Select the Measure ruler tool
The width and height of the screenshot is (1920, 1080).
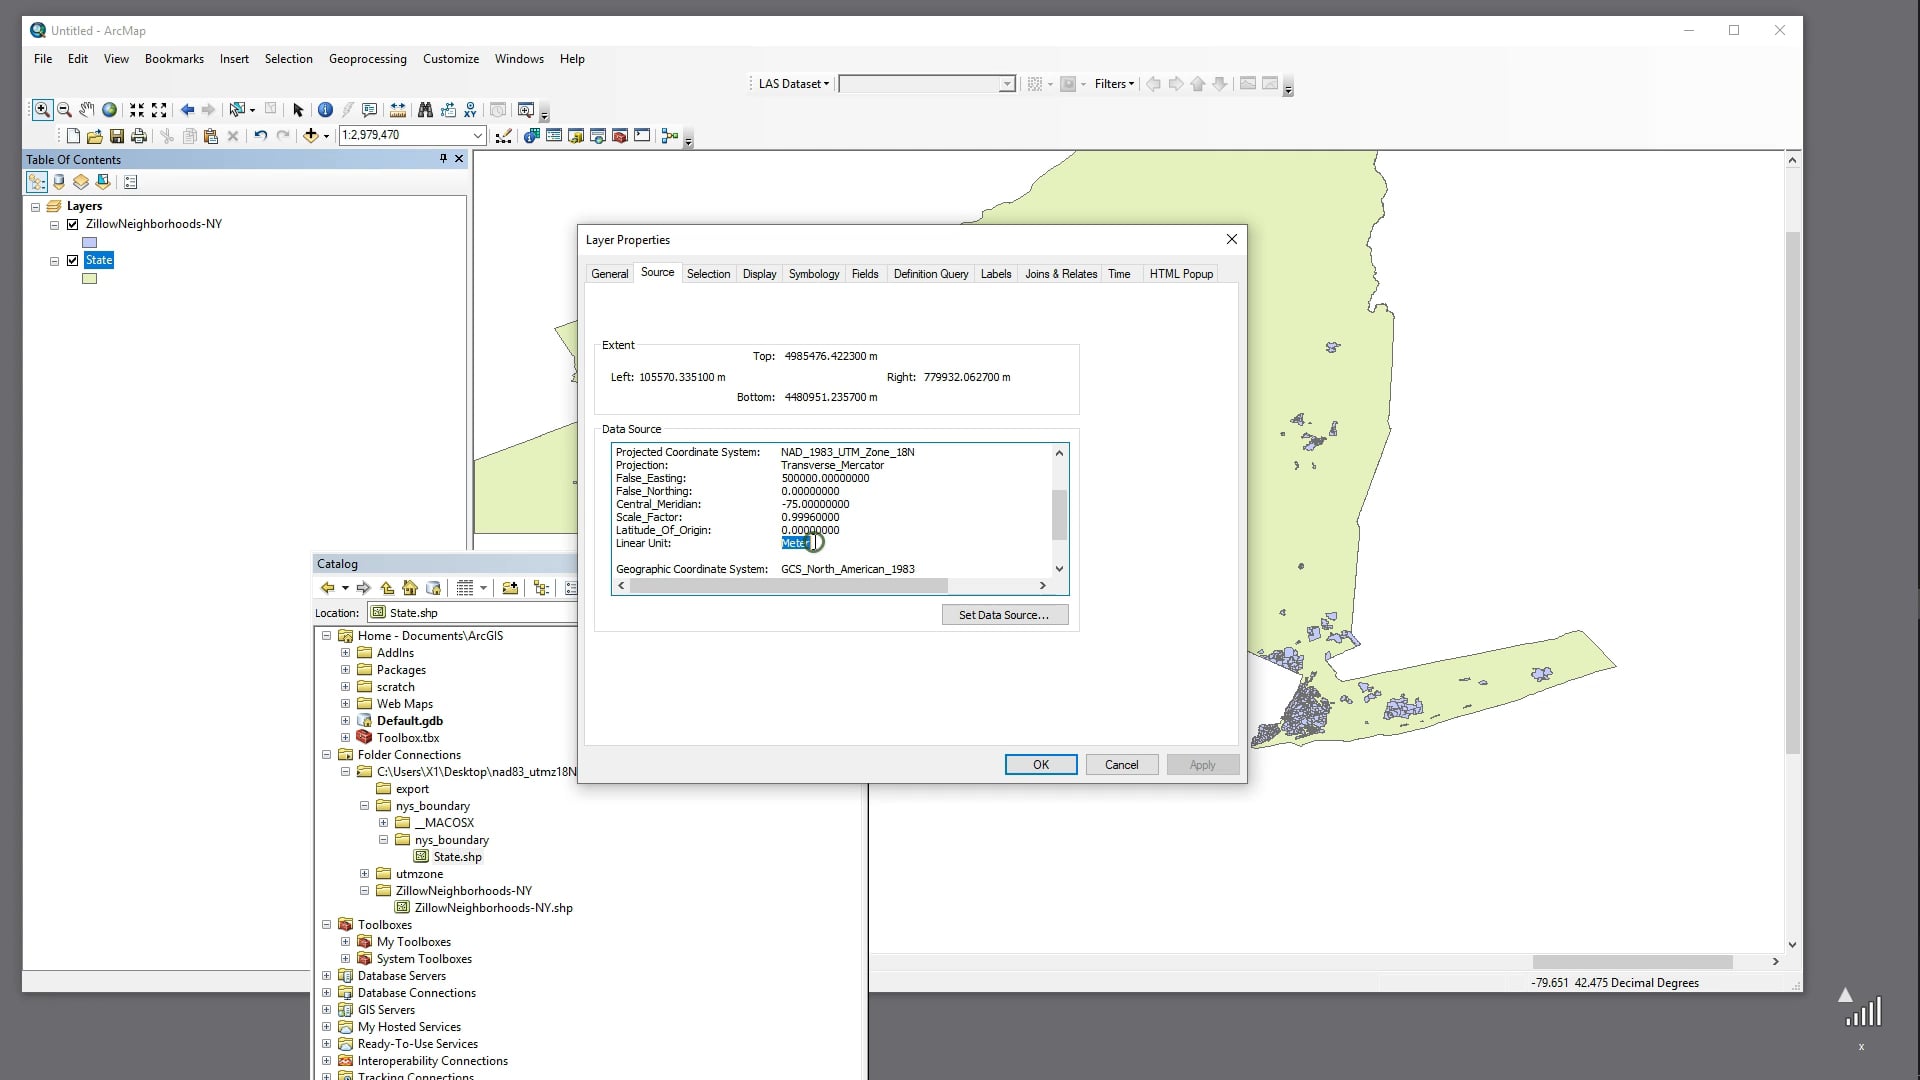pos(398,110)
